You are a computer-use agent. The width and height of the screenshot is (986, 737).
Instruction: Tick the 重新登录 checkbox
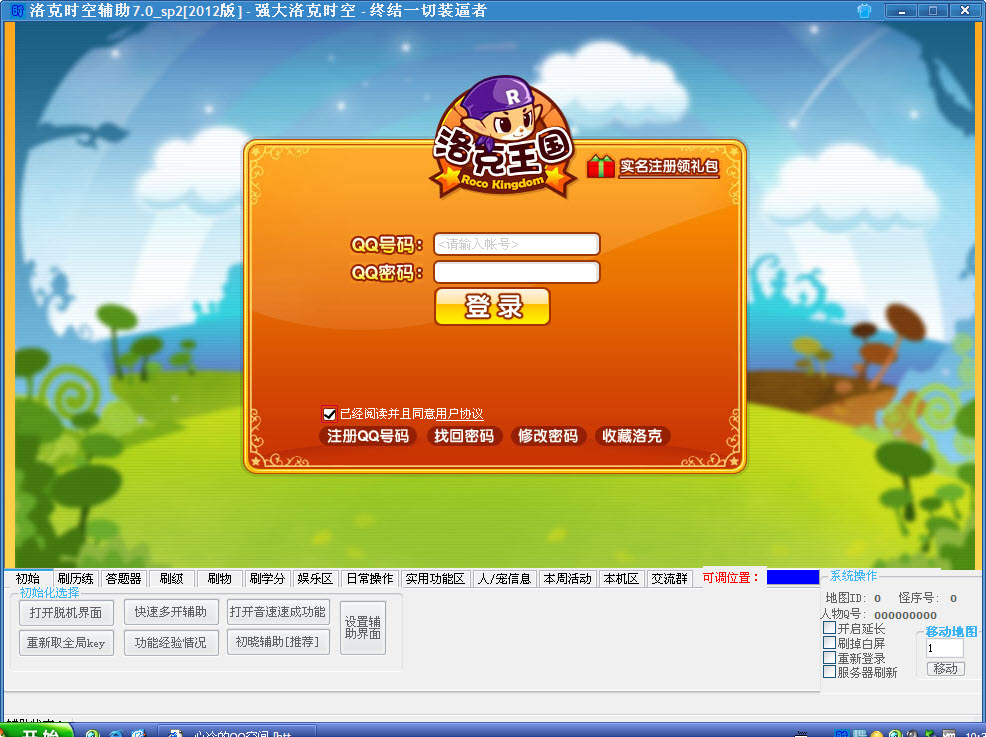(x=829, y=658)
